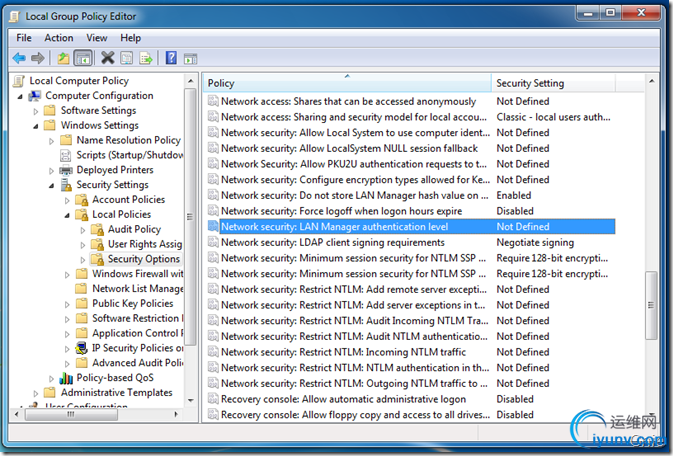Collapse the Security Settings node

coord(52,186)
